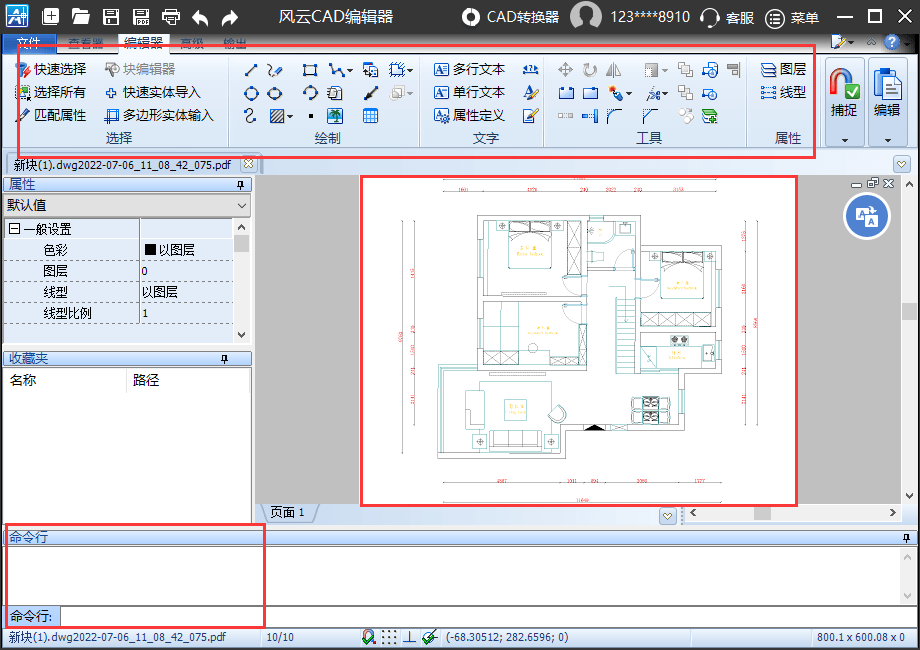Click the canvas horizontal scrollbar thumb
The image size is (920, 650).
[762, 513]
